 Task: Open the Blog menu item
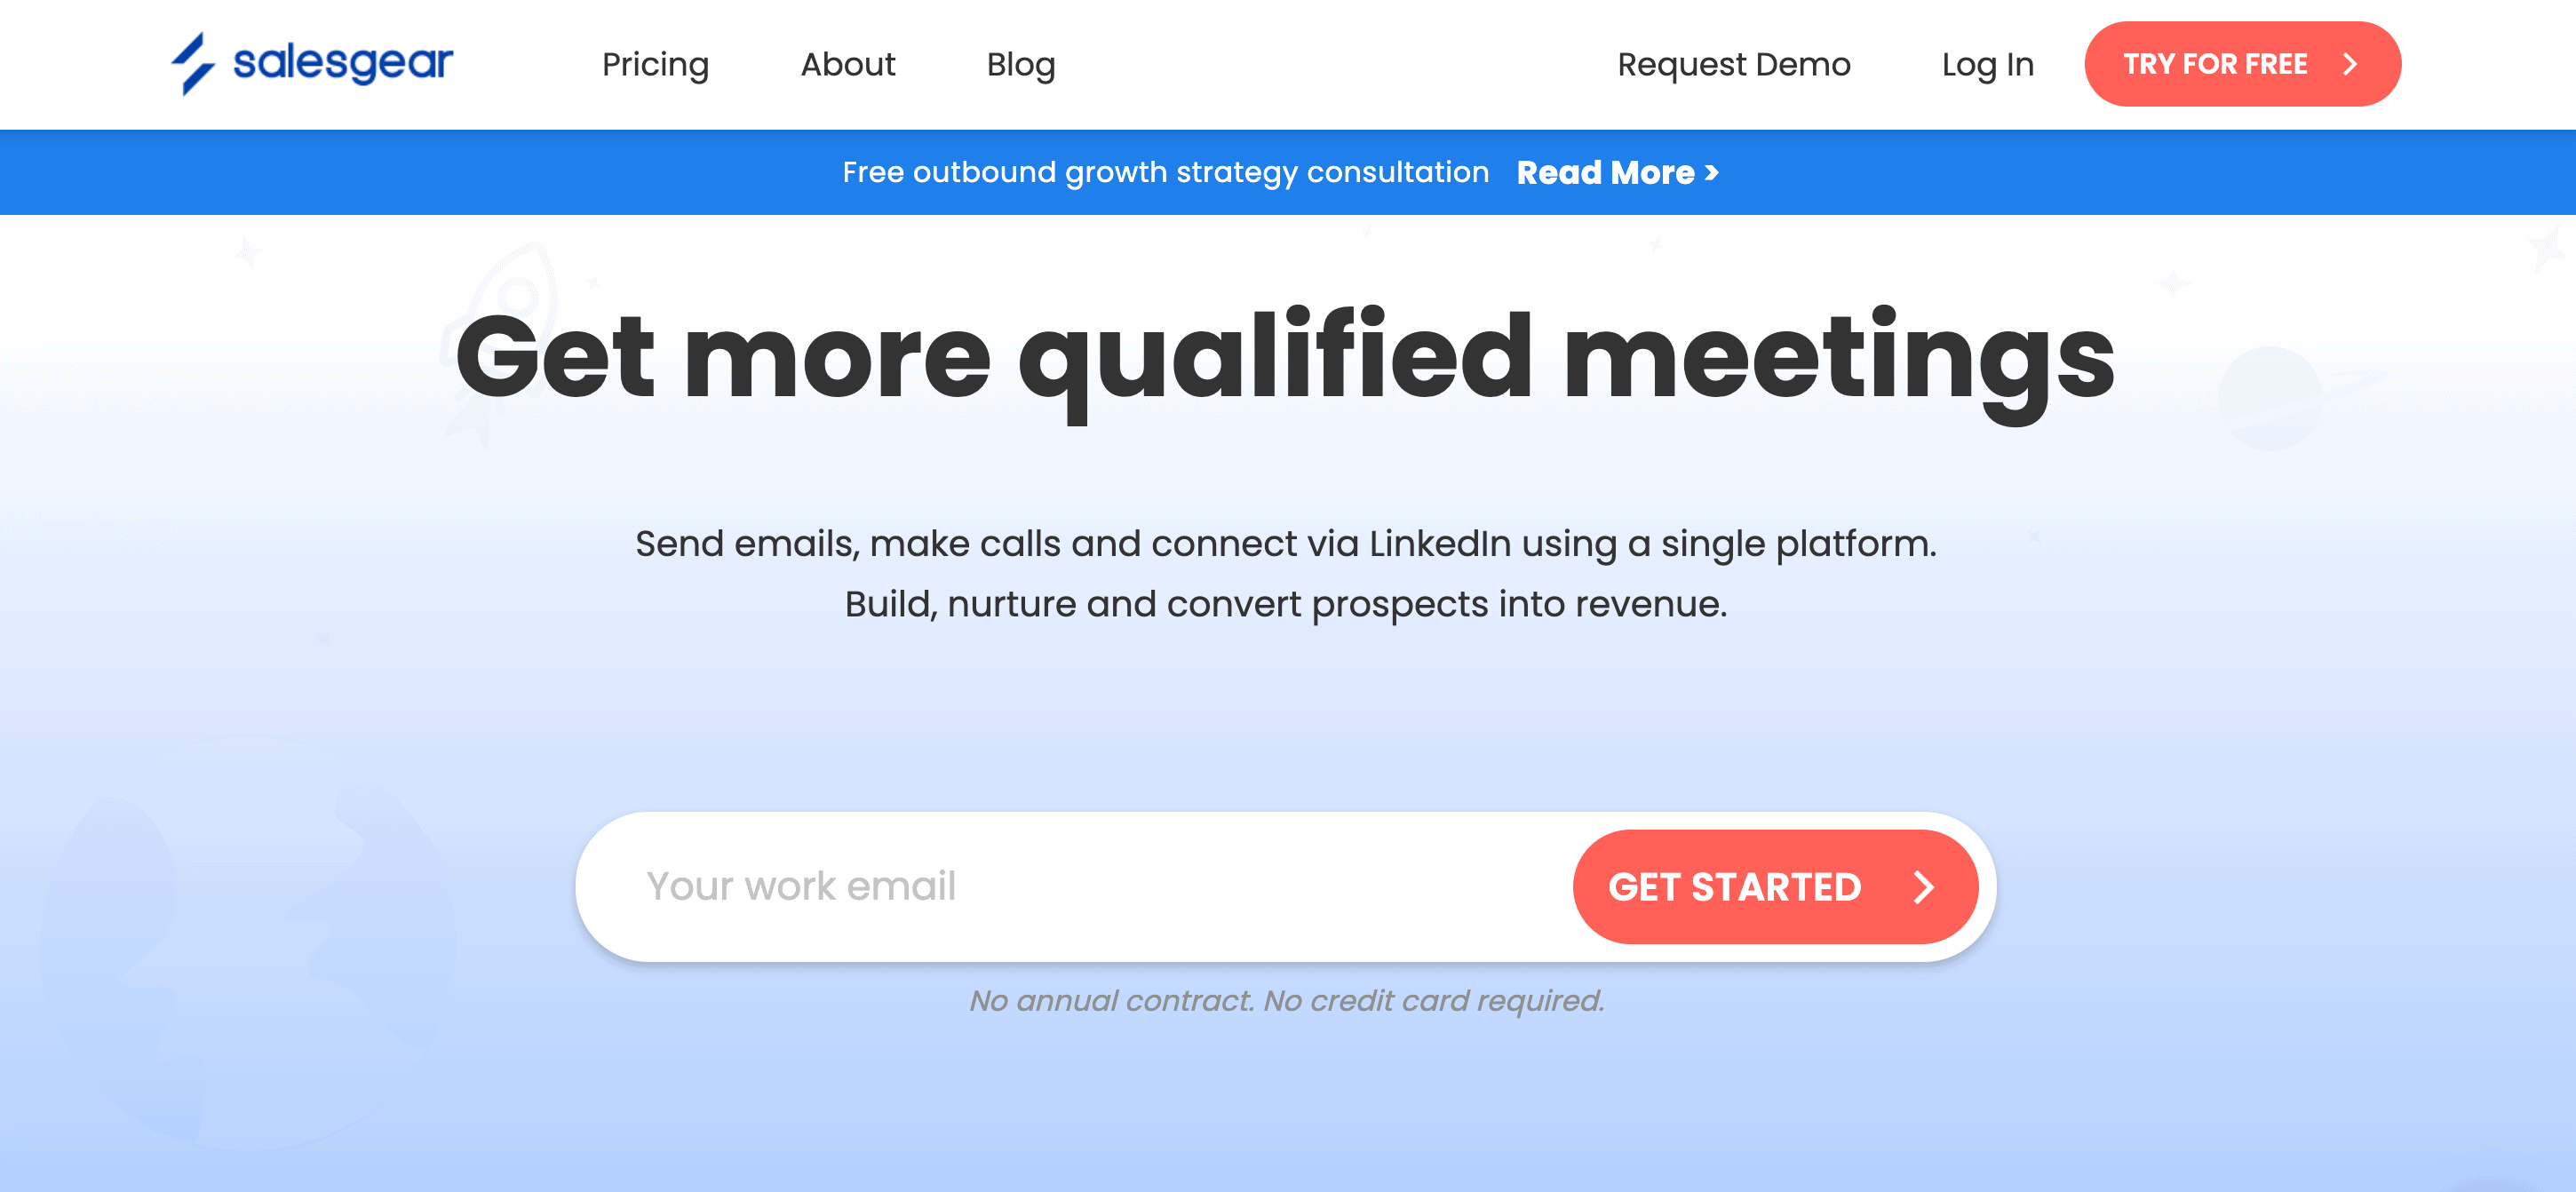1021,64
